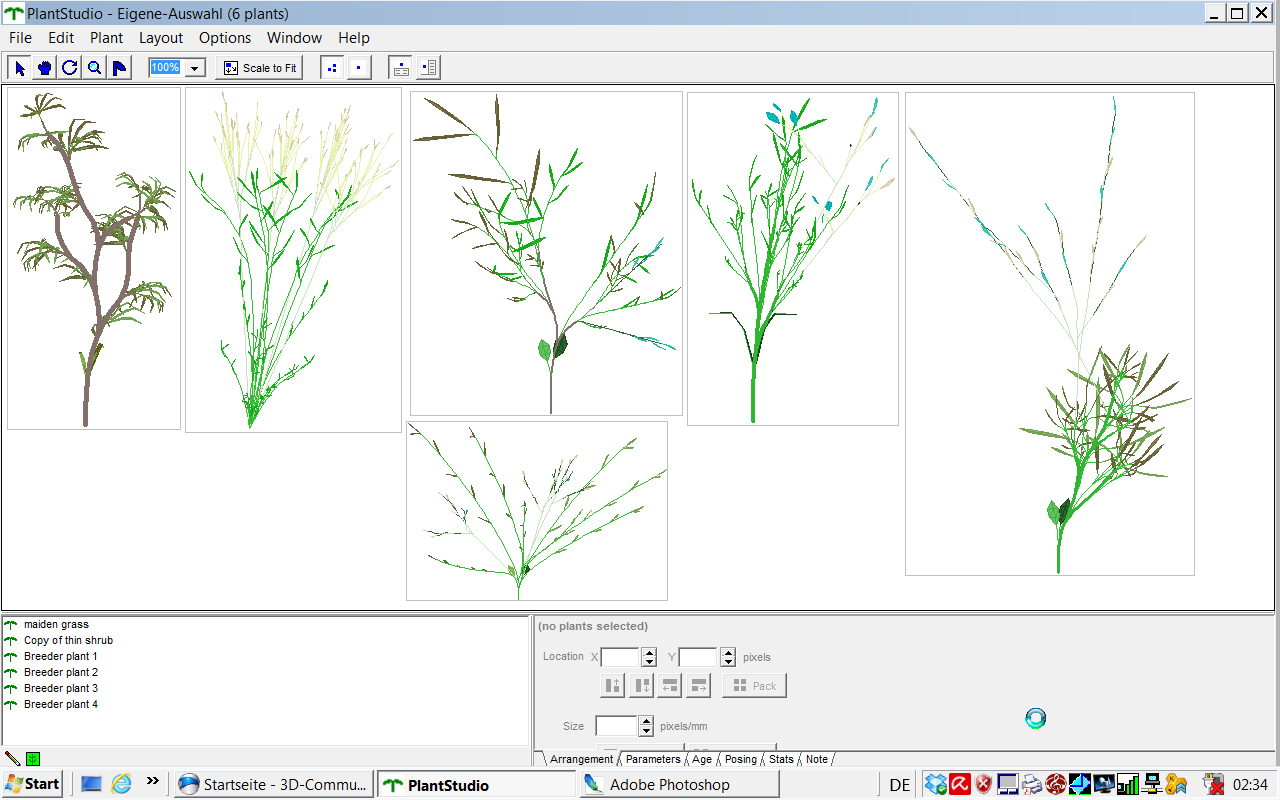Open the File menu
The width and height of the screenshot is (1280, 800).
tap(20, 38)
